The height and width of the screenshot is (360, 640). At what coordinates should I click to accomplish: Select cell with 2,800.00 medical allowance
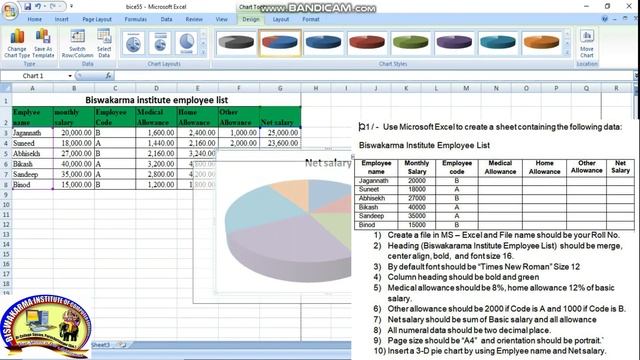click(x=156, y=174)
